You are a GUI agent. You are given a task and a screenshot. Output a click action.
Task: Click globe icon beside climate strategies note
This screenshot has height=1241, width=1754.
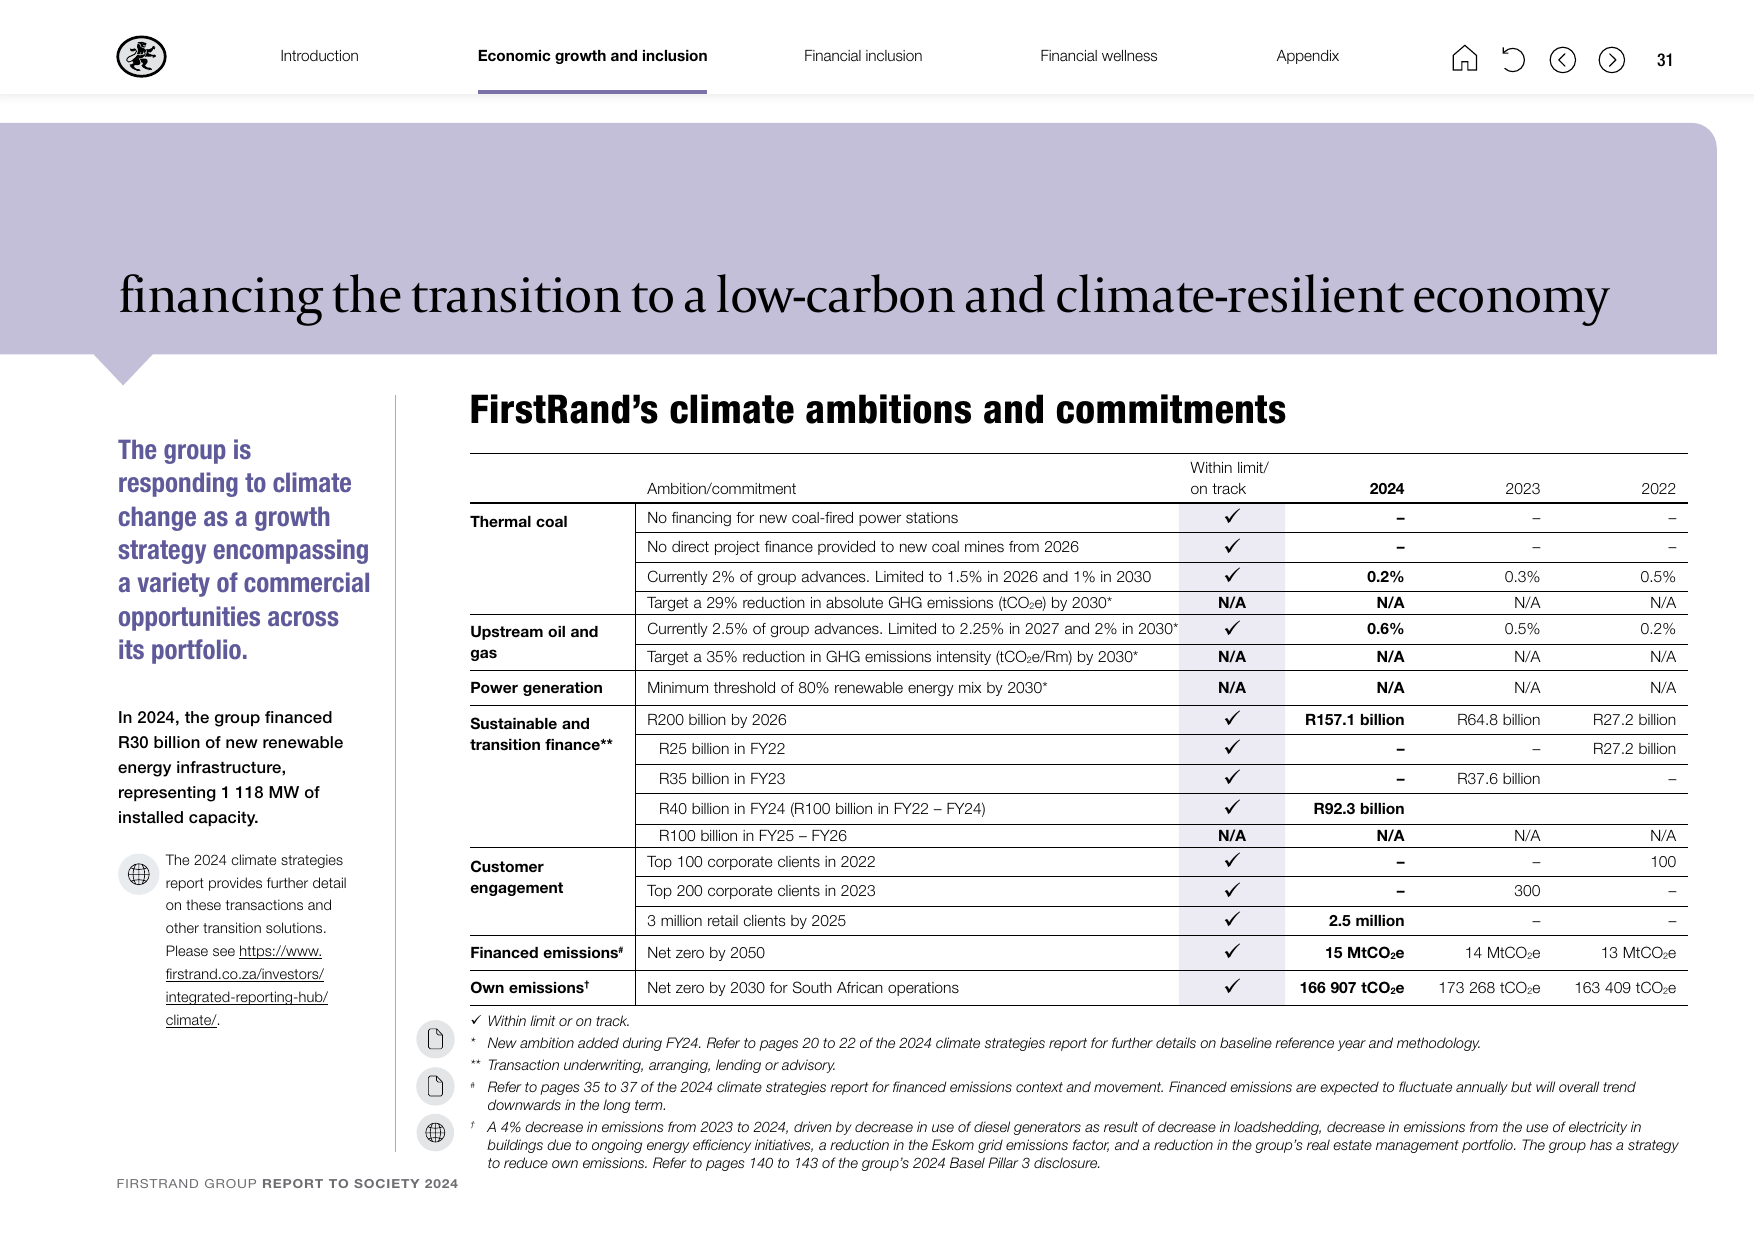139,874
